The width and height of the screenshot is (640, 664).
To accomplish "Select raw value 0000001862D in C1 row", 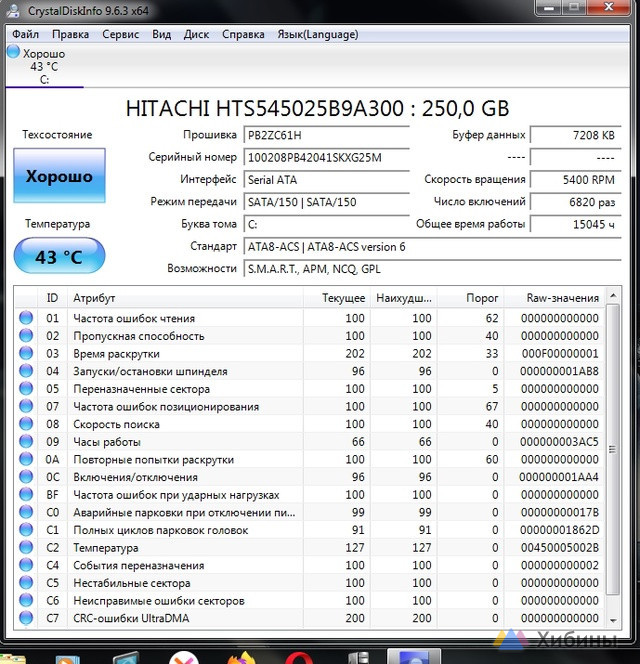I will pos(559,530).
